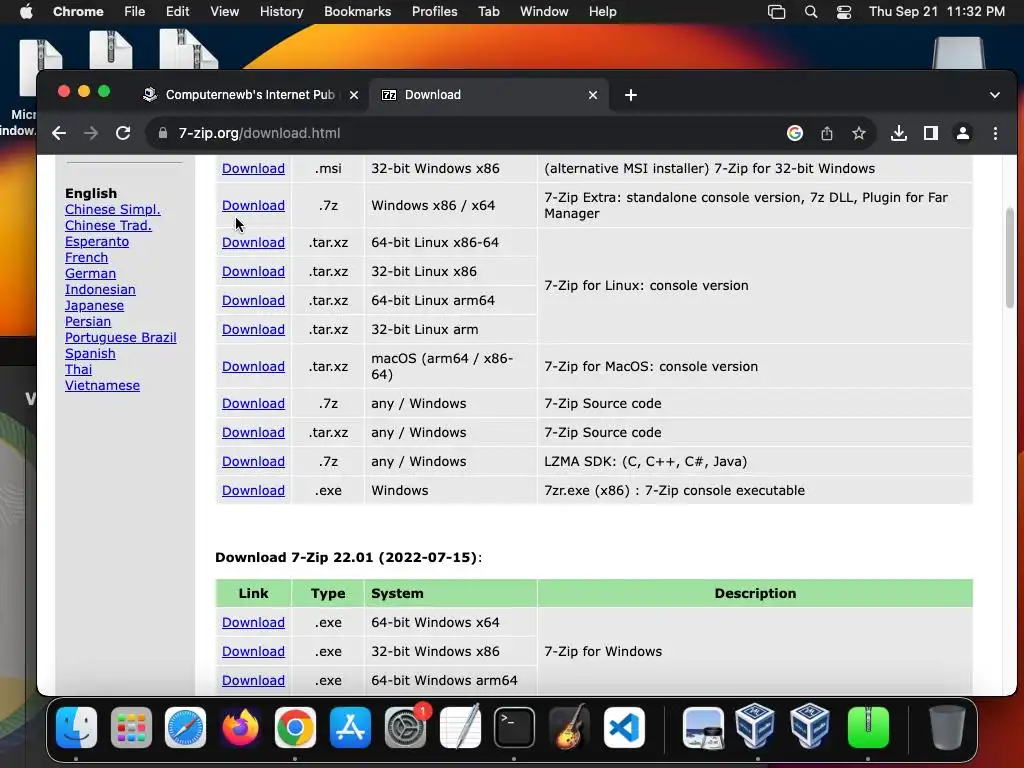Image resolution: width=1024 pixels, height=768 pixels.
Task: Open Visual Studio Code from the Dock
Action: 624,727
